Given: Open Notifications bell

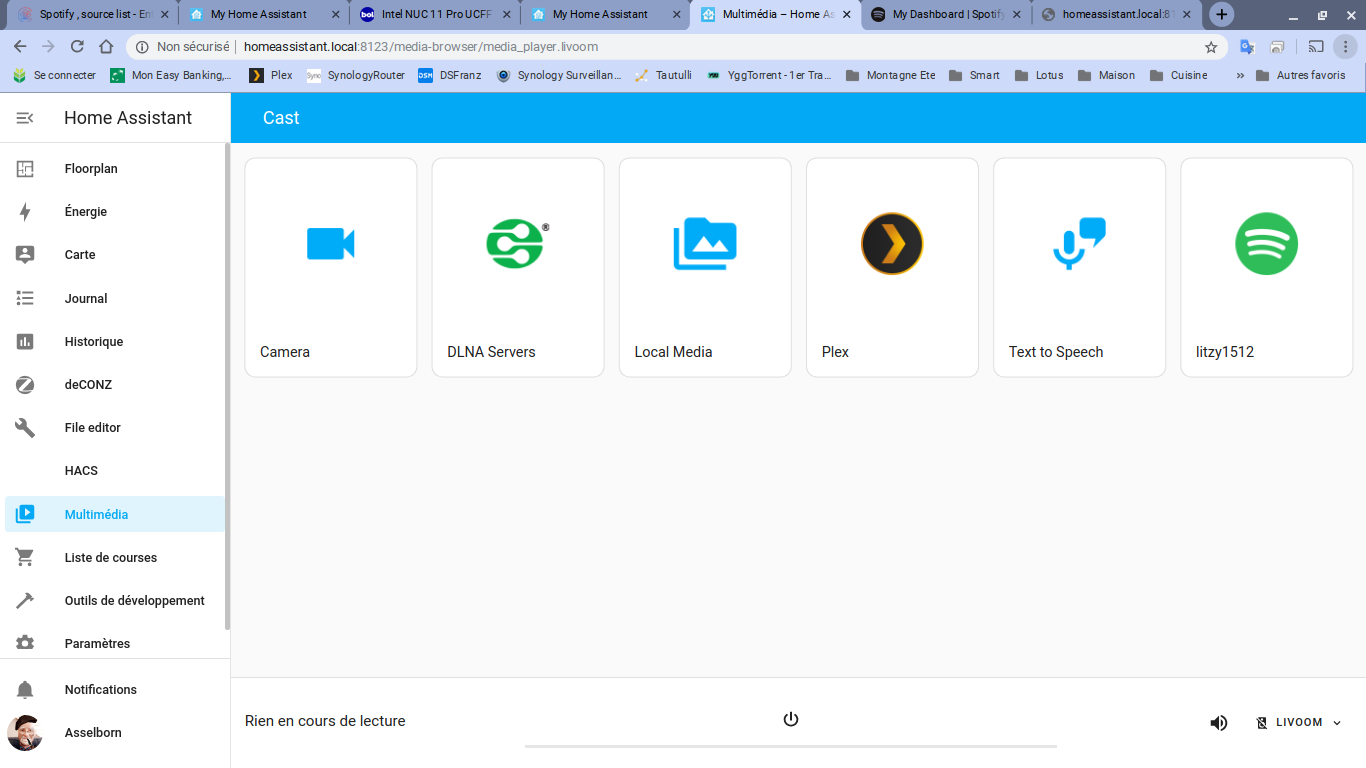Looking at the screenshot, I should pyautogui.click(x=115, y=689).
